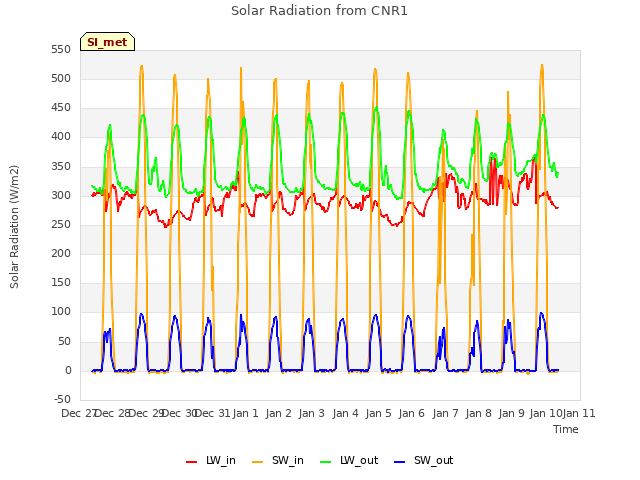Click the Time axis label
This screenshot has width=640, height=480.
[566, 429]
